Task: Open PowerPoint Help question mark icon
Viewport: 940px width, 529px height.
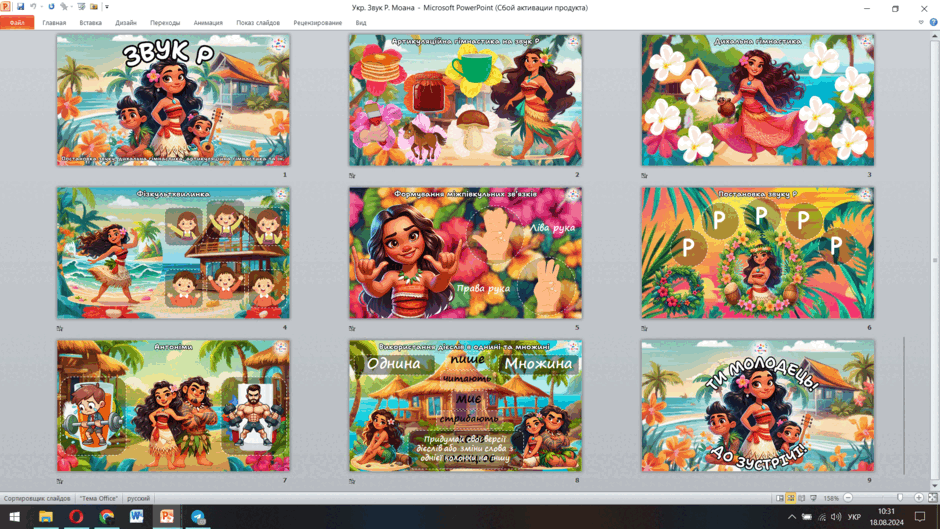Action: point(933,22)
